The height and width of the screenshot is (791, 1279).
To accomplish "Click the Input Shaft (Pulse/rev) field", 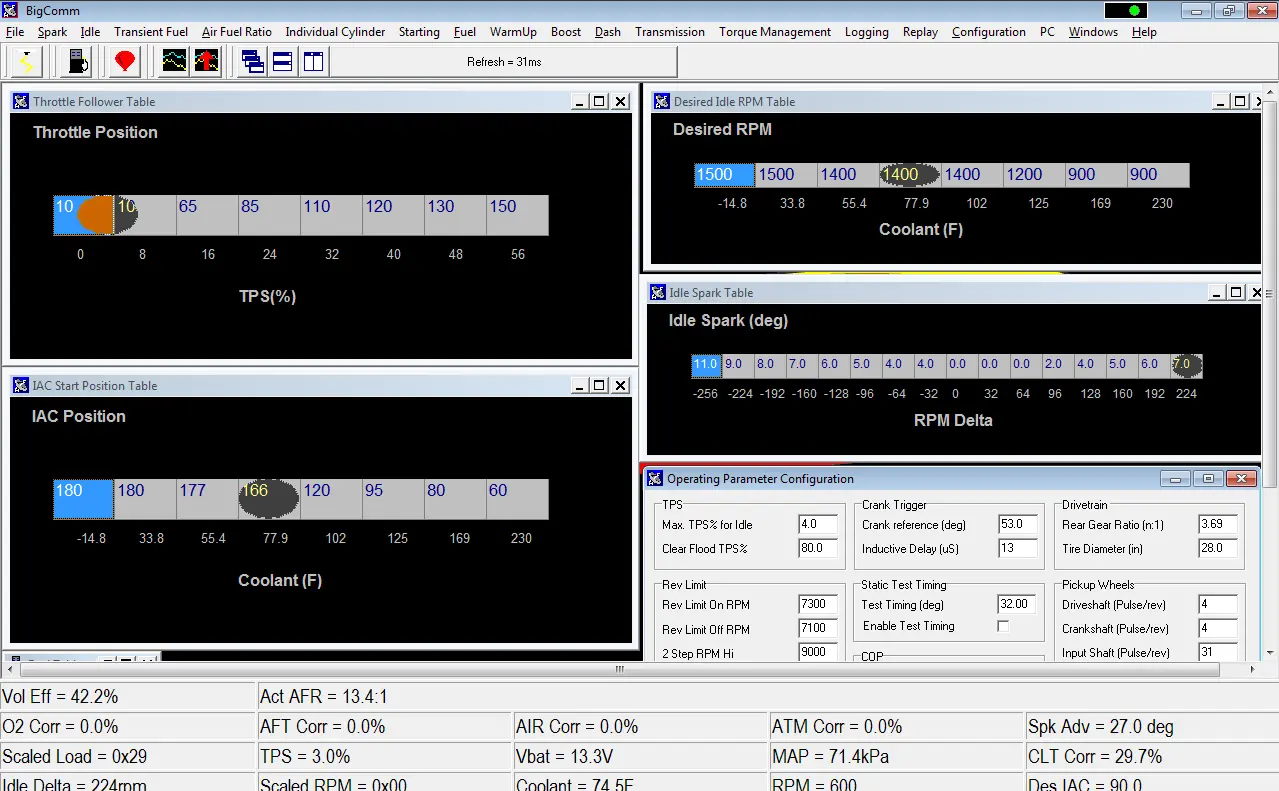I will point(1218,652).
